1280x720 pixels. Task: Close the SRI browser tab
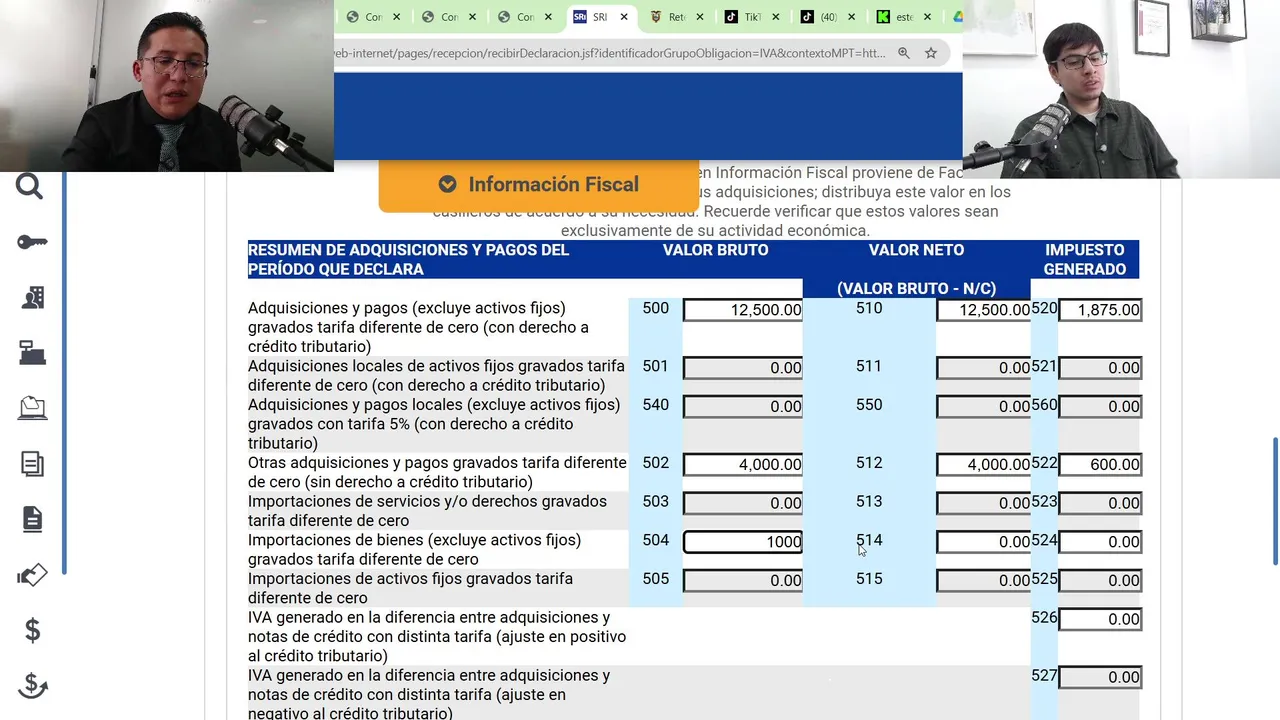pos(624,17)
